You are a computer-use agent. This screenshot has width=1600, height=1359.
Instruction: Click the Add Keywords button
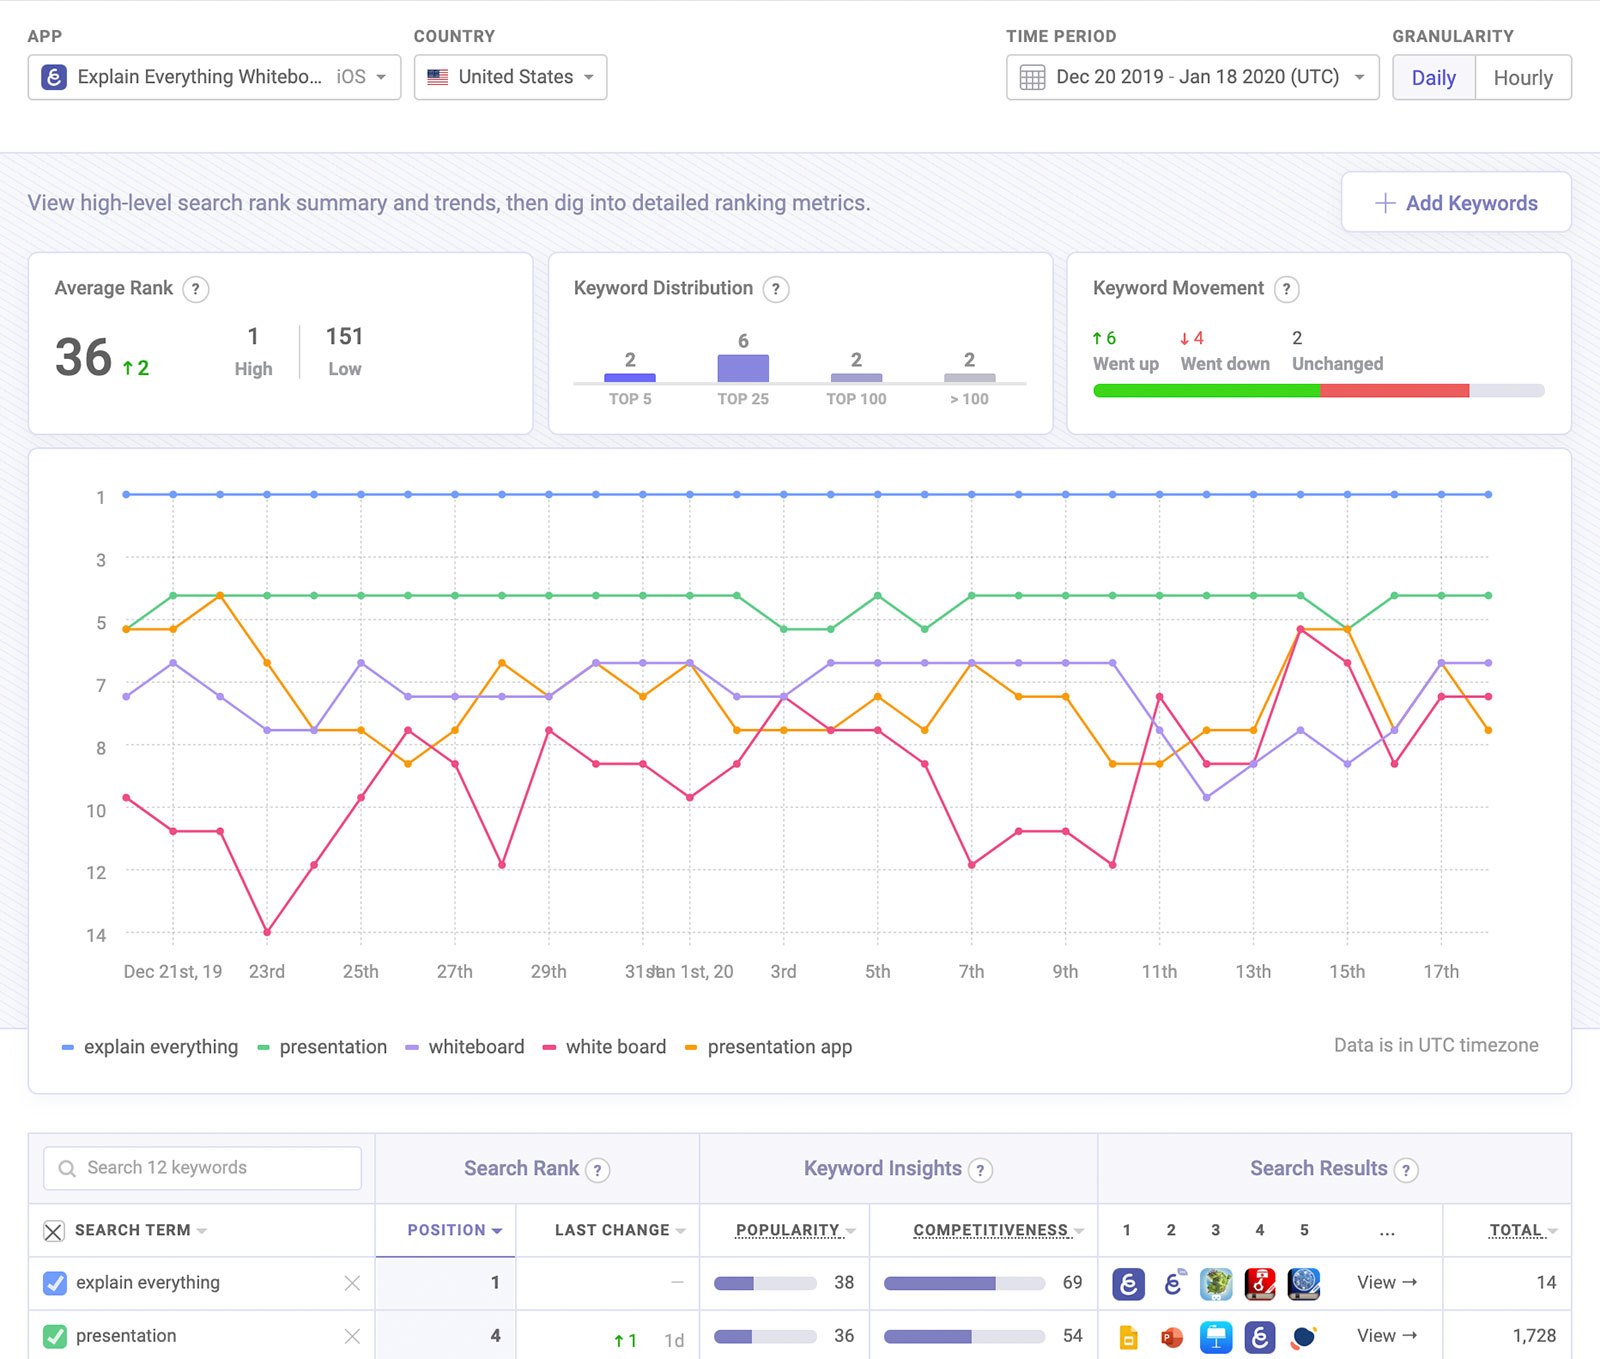[1456, 203]
